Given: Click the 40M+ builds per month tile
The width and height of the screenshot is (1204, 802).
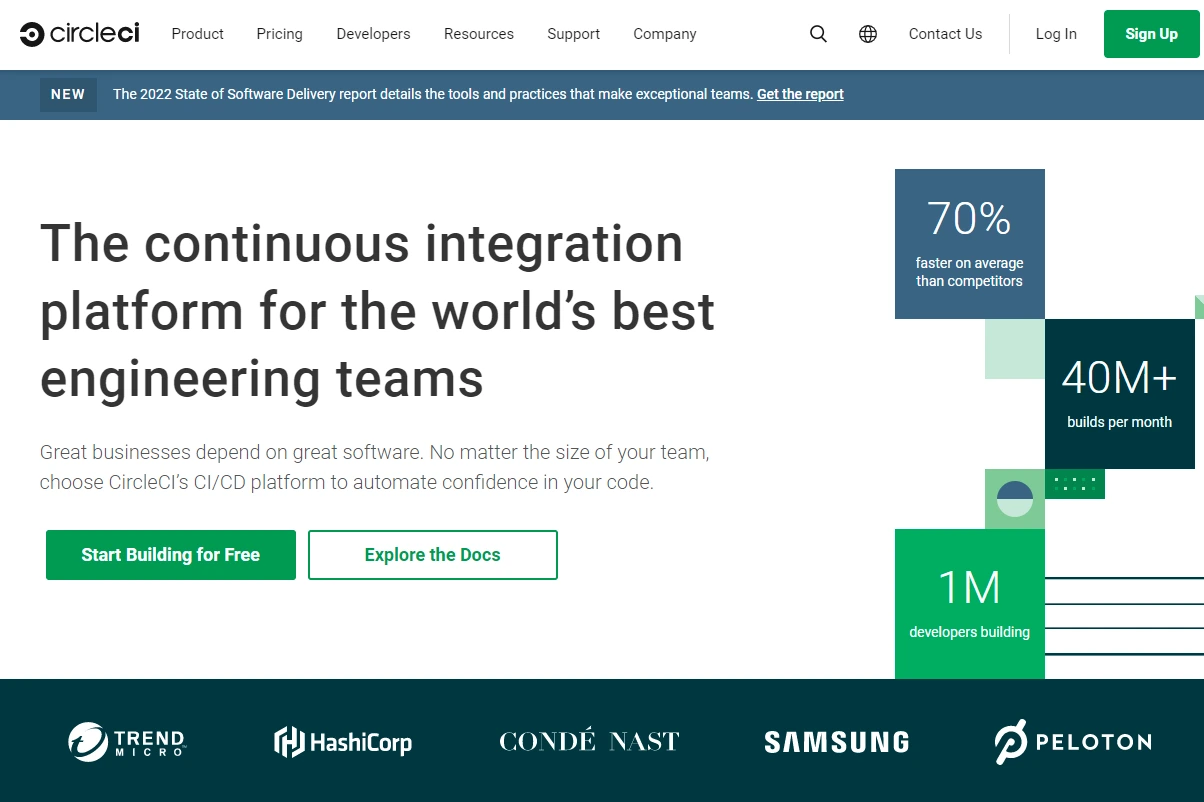Looking at the screenshot, I should coord(1120,394).
